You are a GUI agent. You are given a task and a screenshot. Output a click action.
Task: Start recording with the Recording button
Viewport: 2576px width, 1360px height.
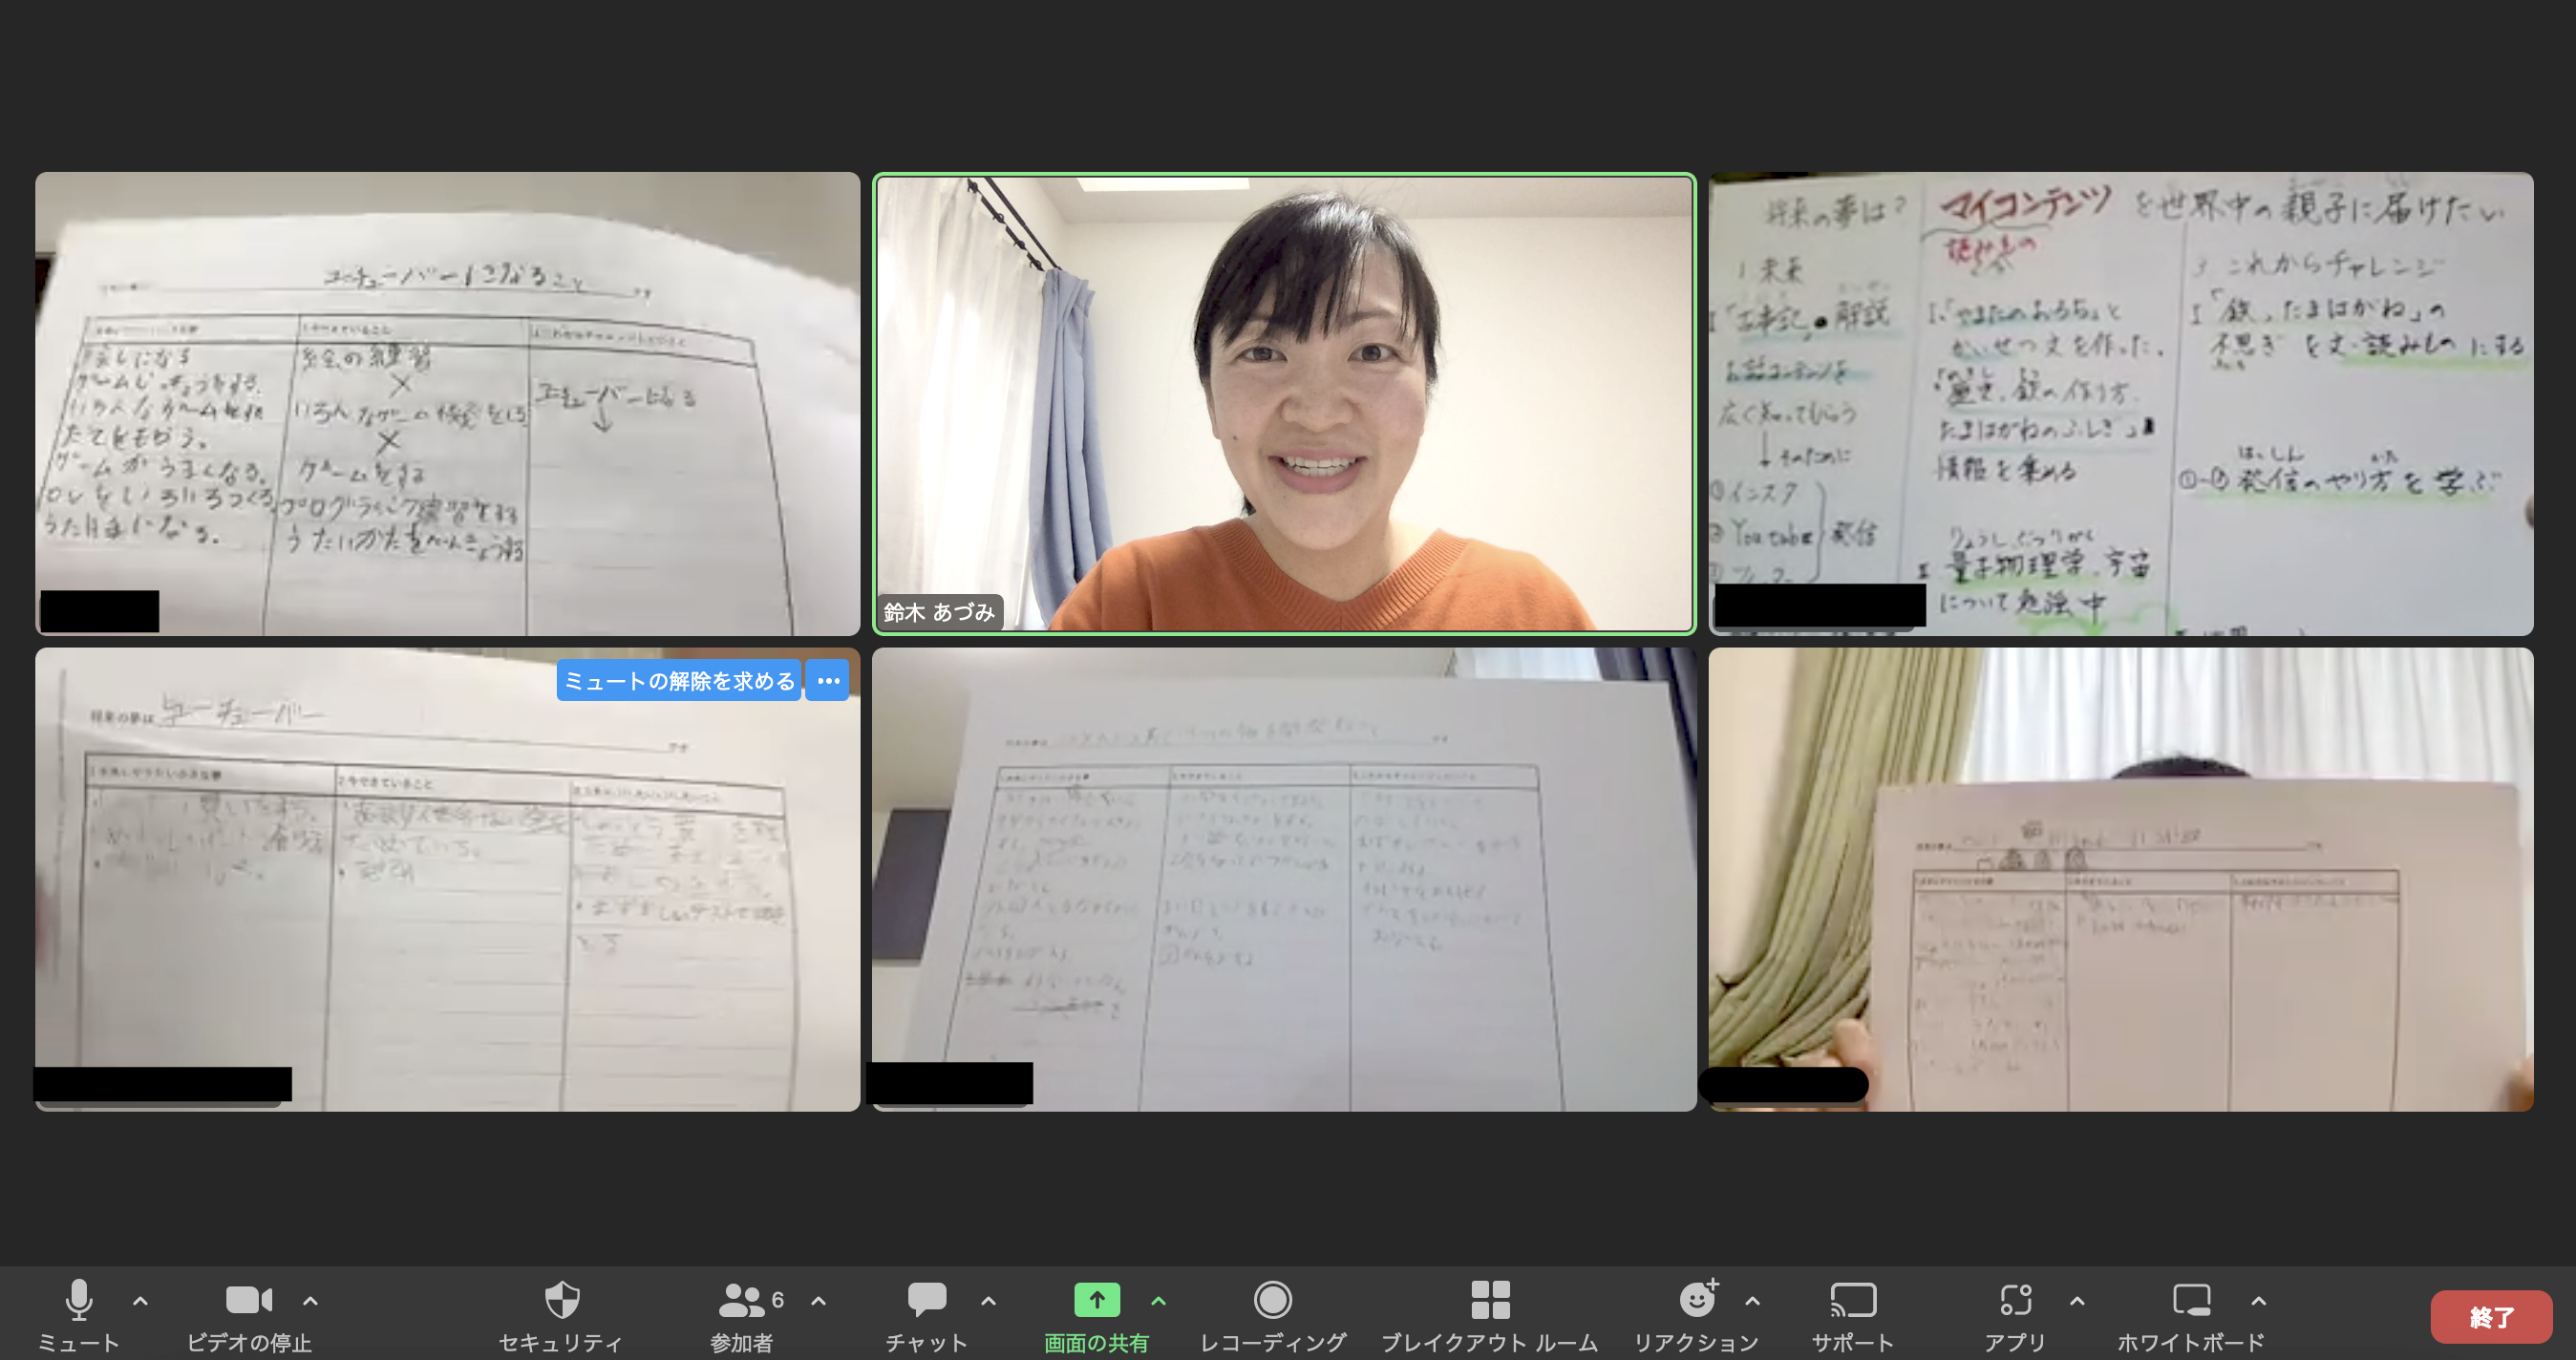click(x=1272, y=1300)
